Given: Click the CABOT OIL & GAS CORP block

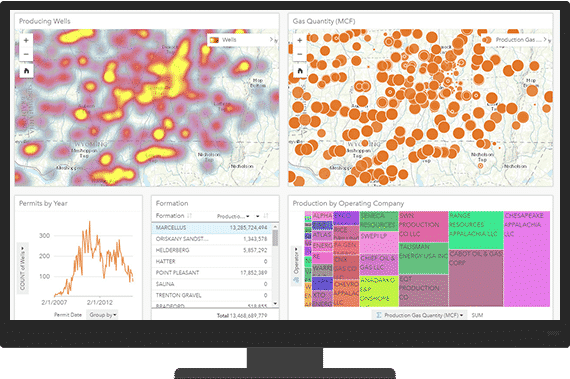Looking at the screenshot, I should coord(476,278).
